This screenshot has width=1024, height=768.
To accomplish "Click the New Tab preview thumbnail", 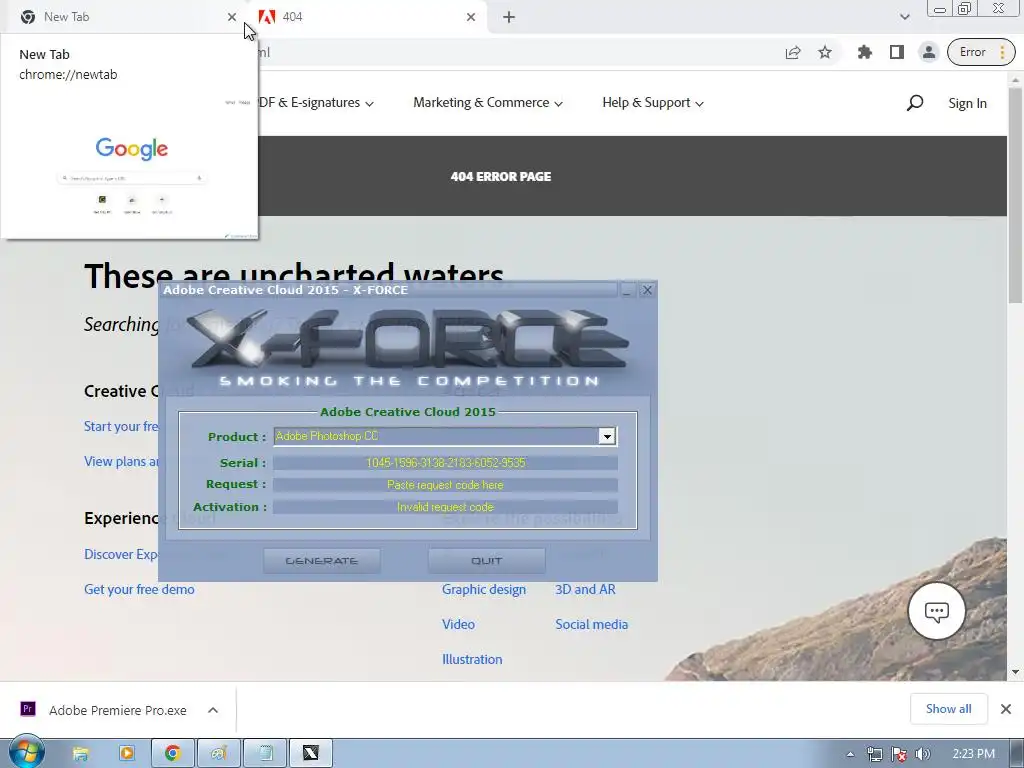I will [x=131, y=166].
